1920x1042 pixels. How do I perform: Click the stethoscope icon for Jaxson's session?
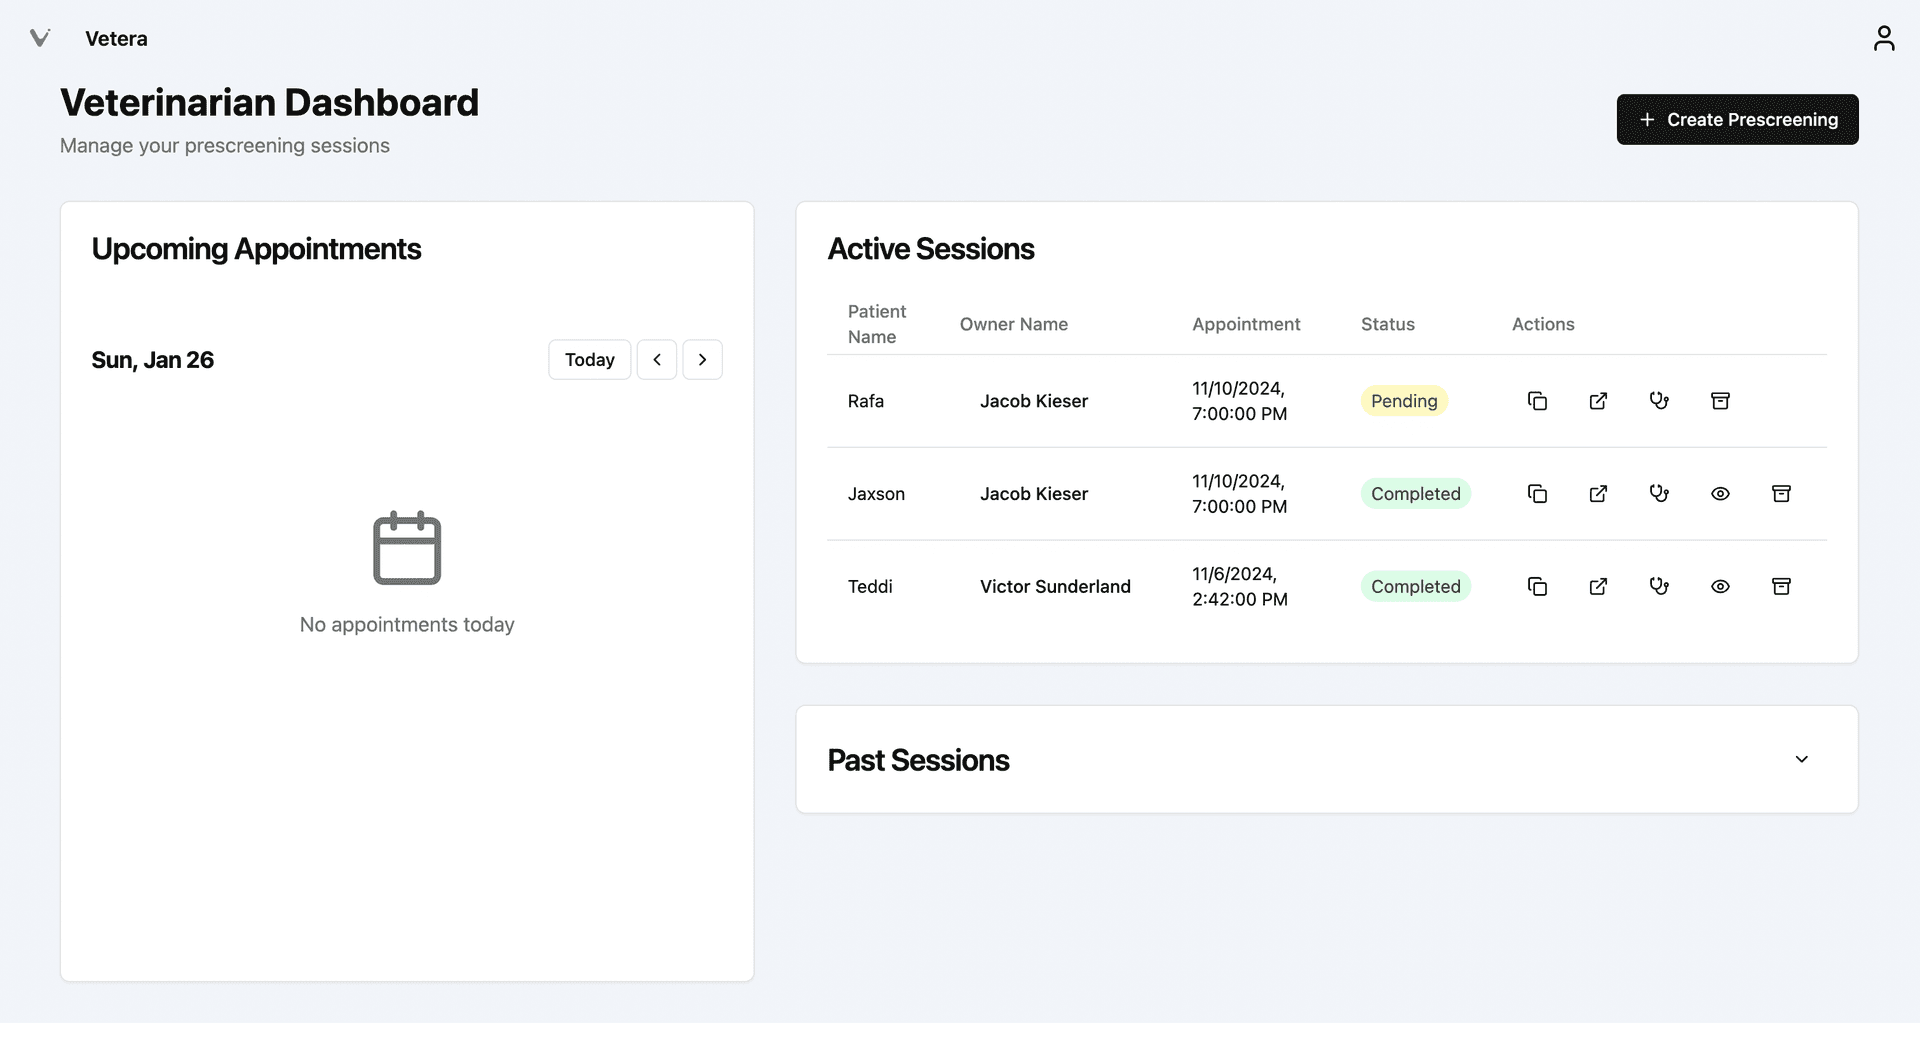[x=1660, y=493]
